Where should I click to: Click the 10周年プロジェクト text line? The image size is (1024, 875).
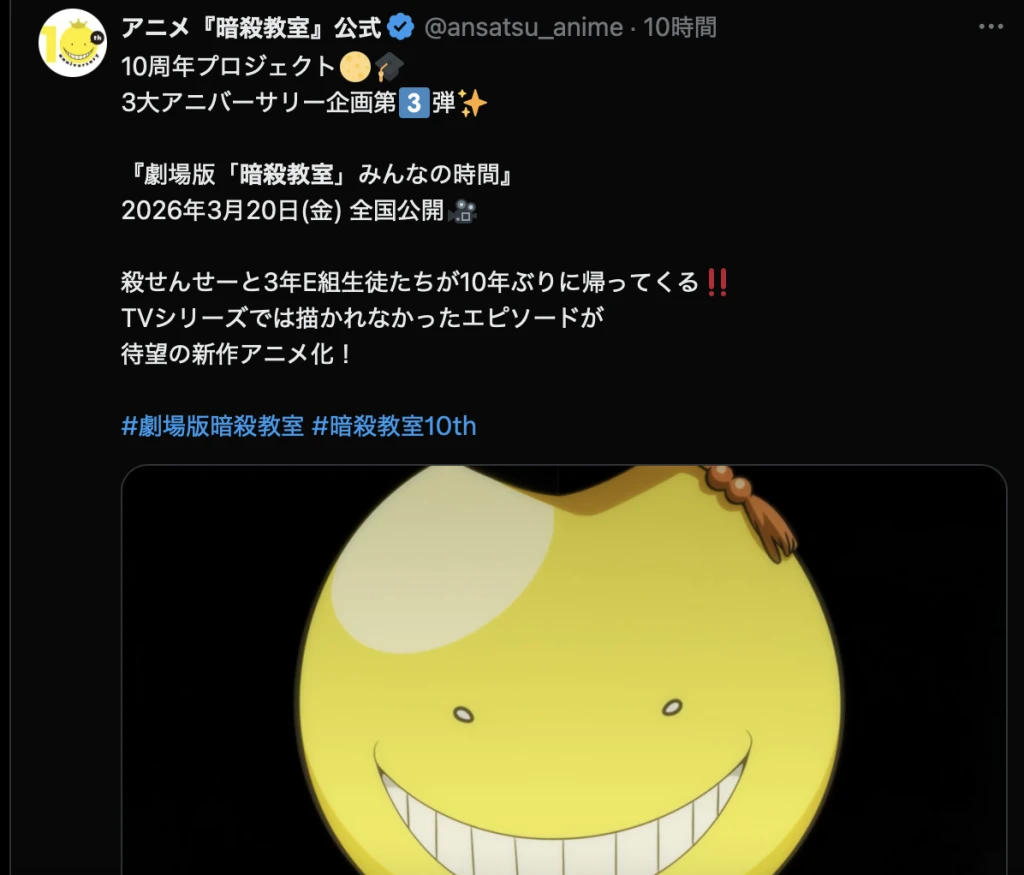[x=228, y=66]
